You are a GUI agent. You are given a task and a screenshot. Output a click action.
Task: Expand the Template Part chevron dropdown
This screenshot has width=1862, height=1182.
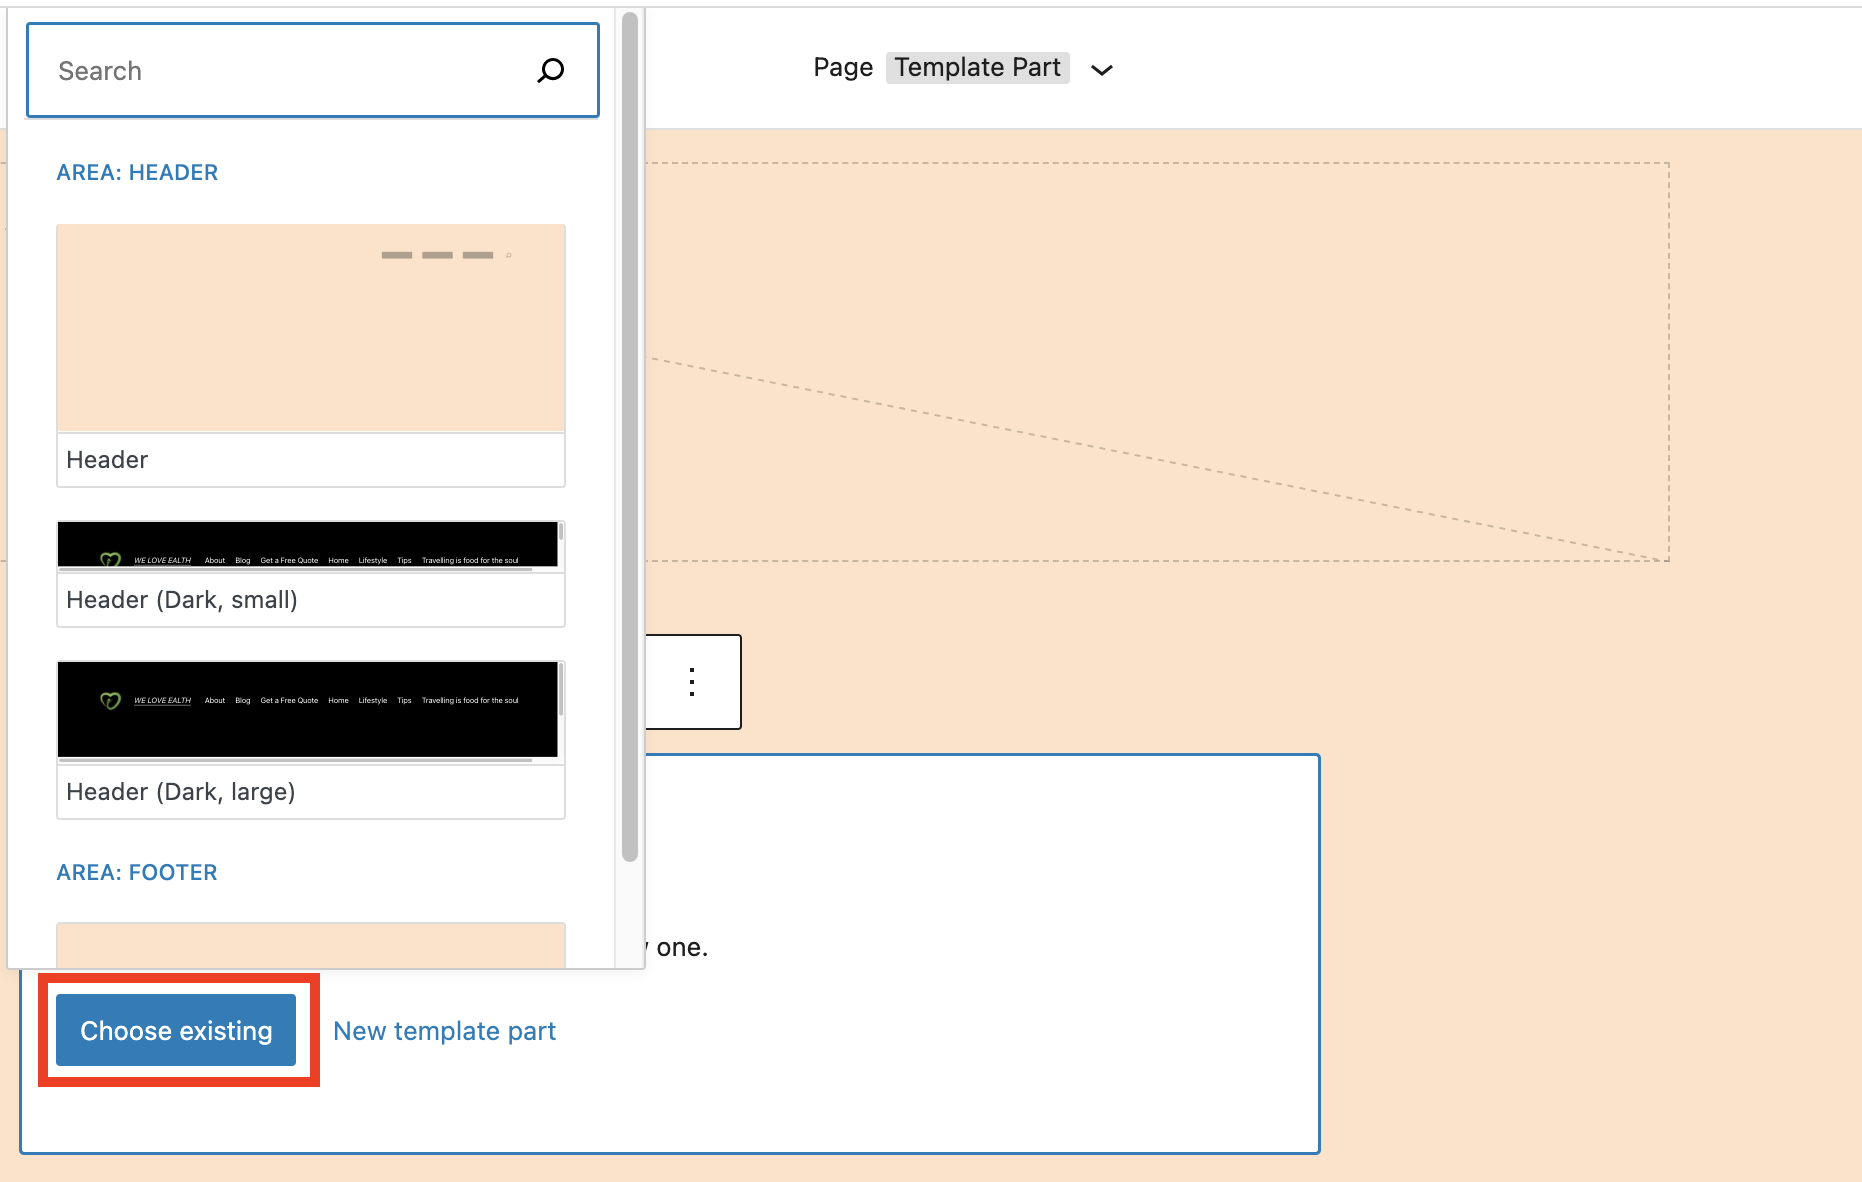tap(1101, 70)
